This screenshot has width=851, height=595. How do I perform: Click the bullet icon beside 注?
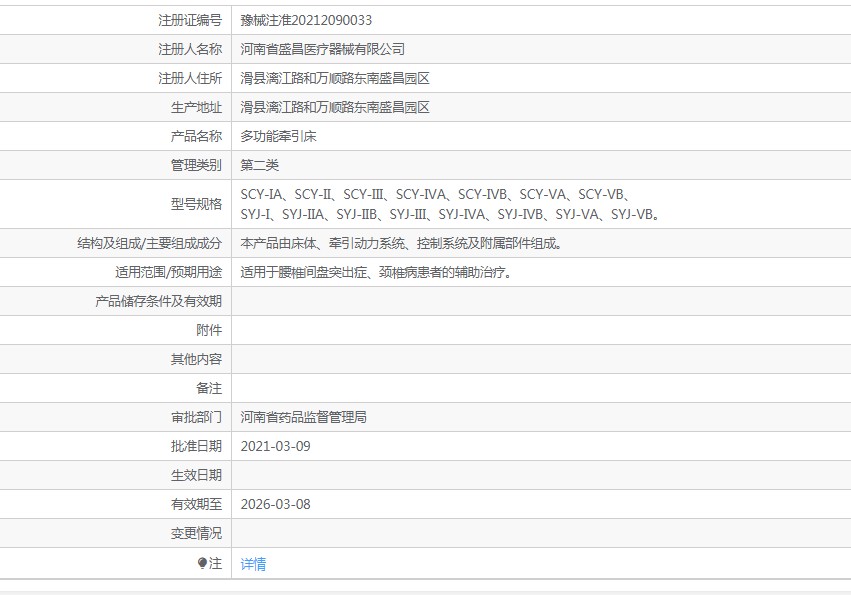(x=202, y=564)
